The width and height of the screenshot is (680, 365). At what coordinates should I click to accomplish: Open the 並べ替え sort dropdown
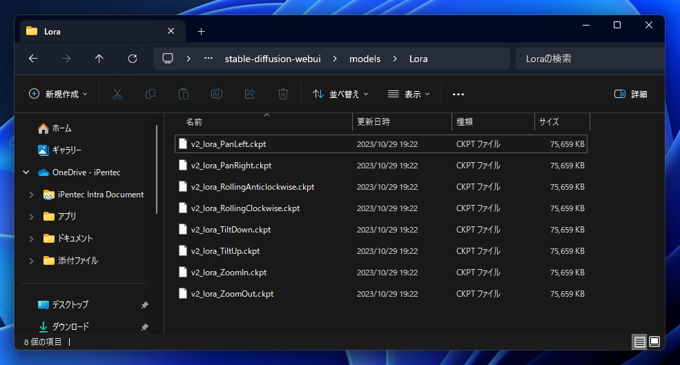pos(340,94)
